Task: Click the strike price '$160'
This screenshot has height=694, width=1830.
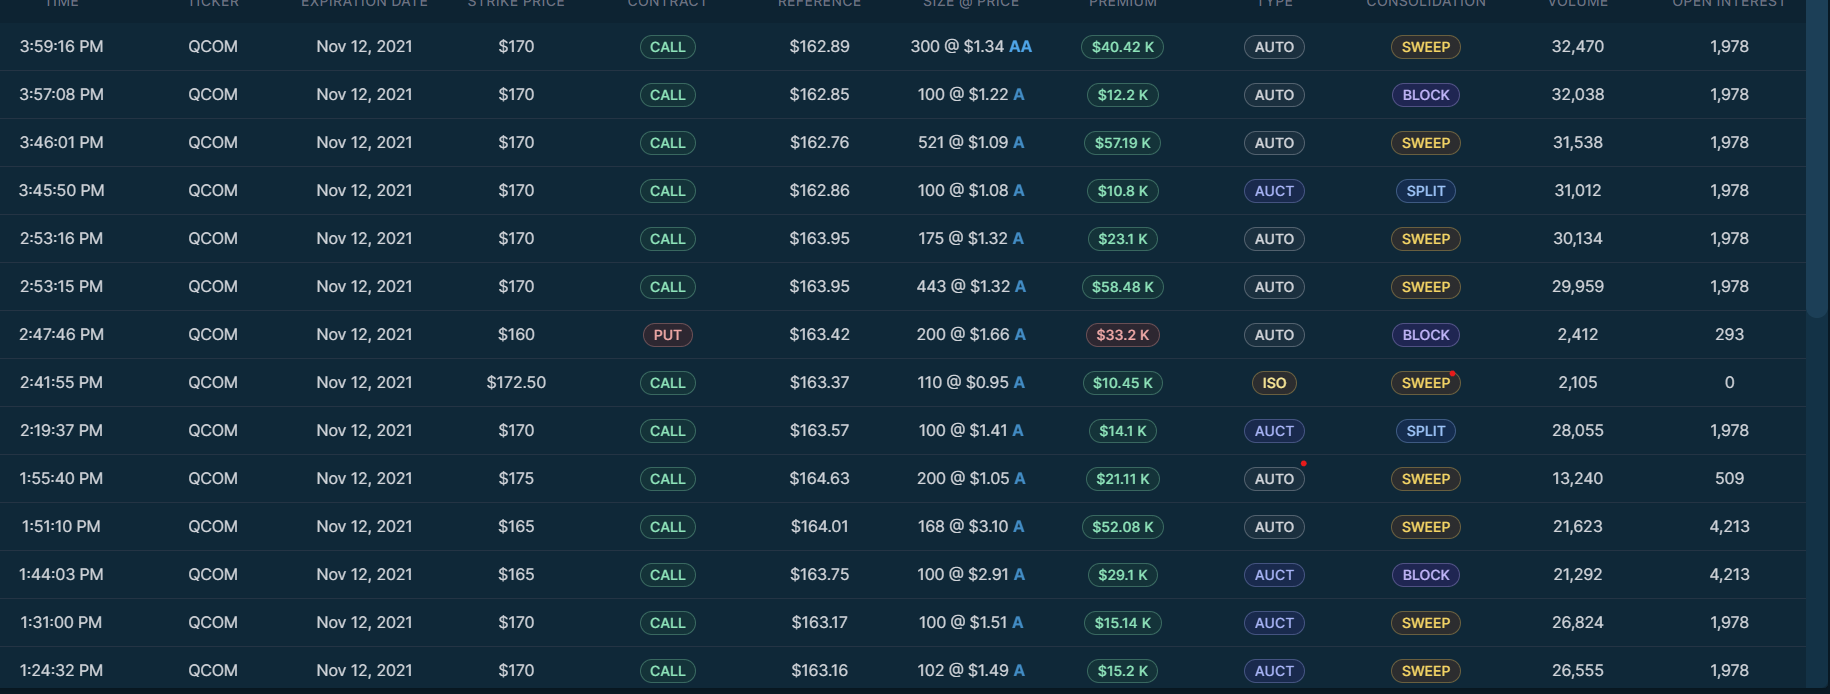Action: tap(516, 335)
